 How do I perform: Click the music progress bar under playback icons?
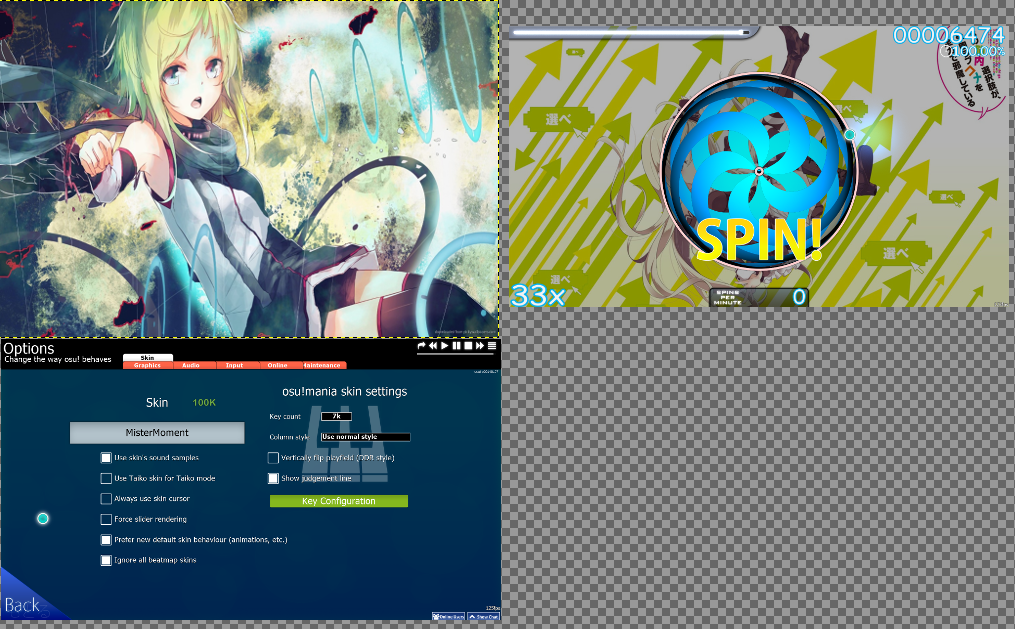pos(457,353)
